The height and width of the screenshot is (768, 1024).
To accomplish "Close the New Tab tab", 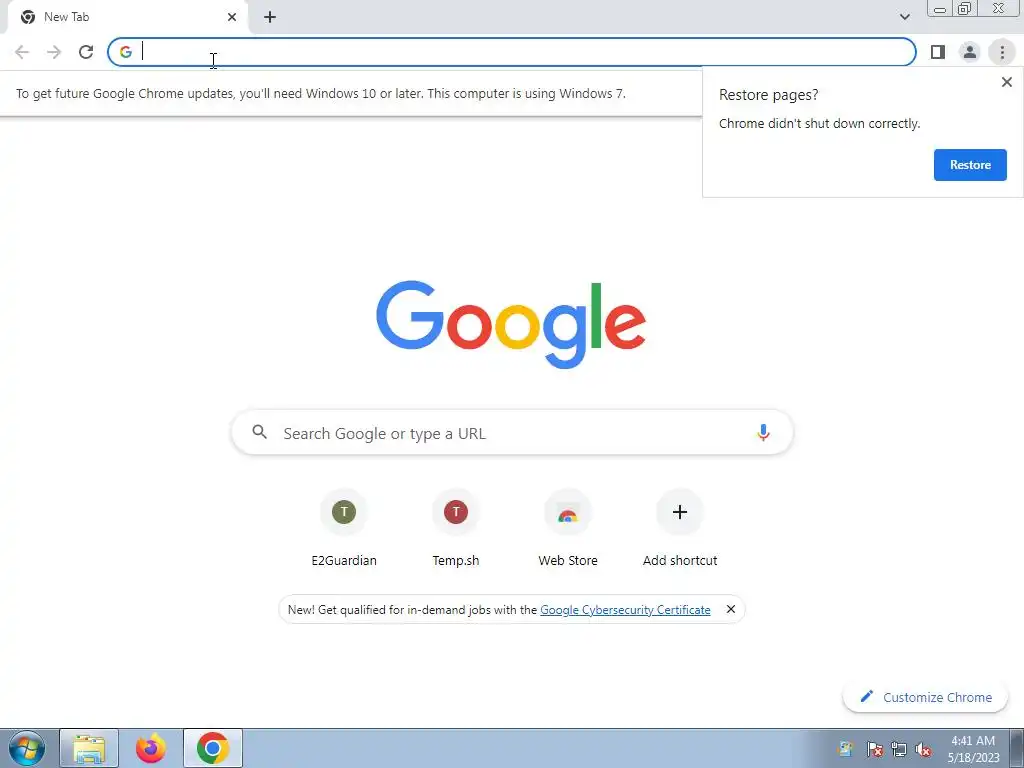I will point(232,17).
